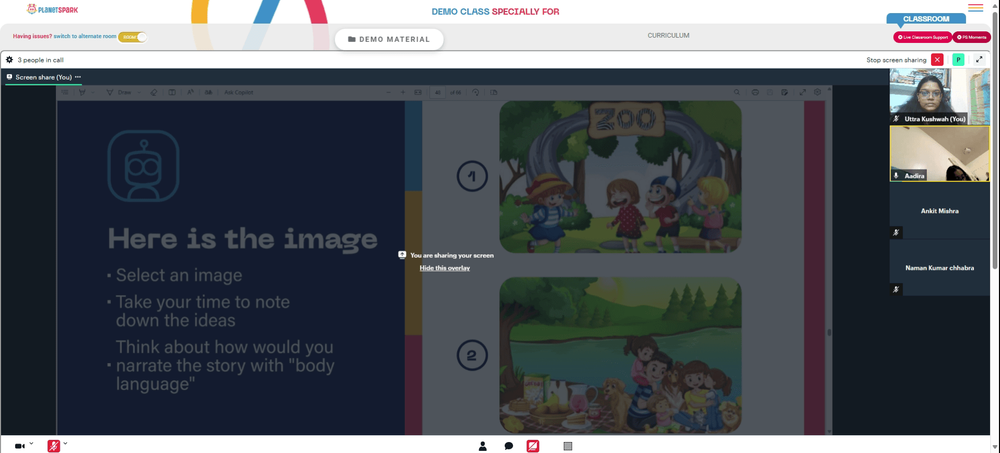Click the 'Here is the image' heading
This screenshot has width=1000, height=453.
click(x=243, y=239)
